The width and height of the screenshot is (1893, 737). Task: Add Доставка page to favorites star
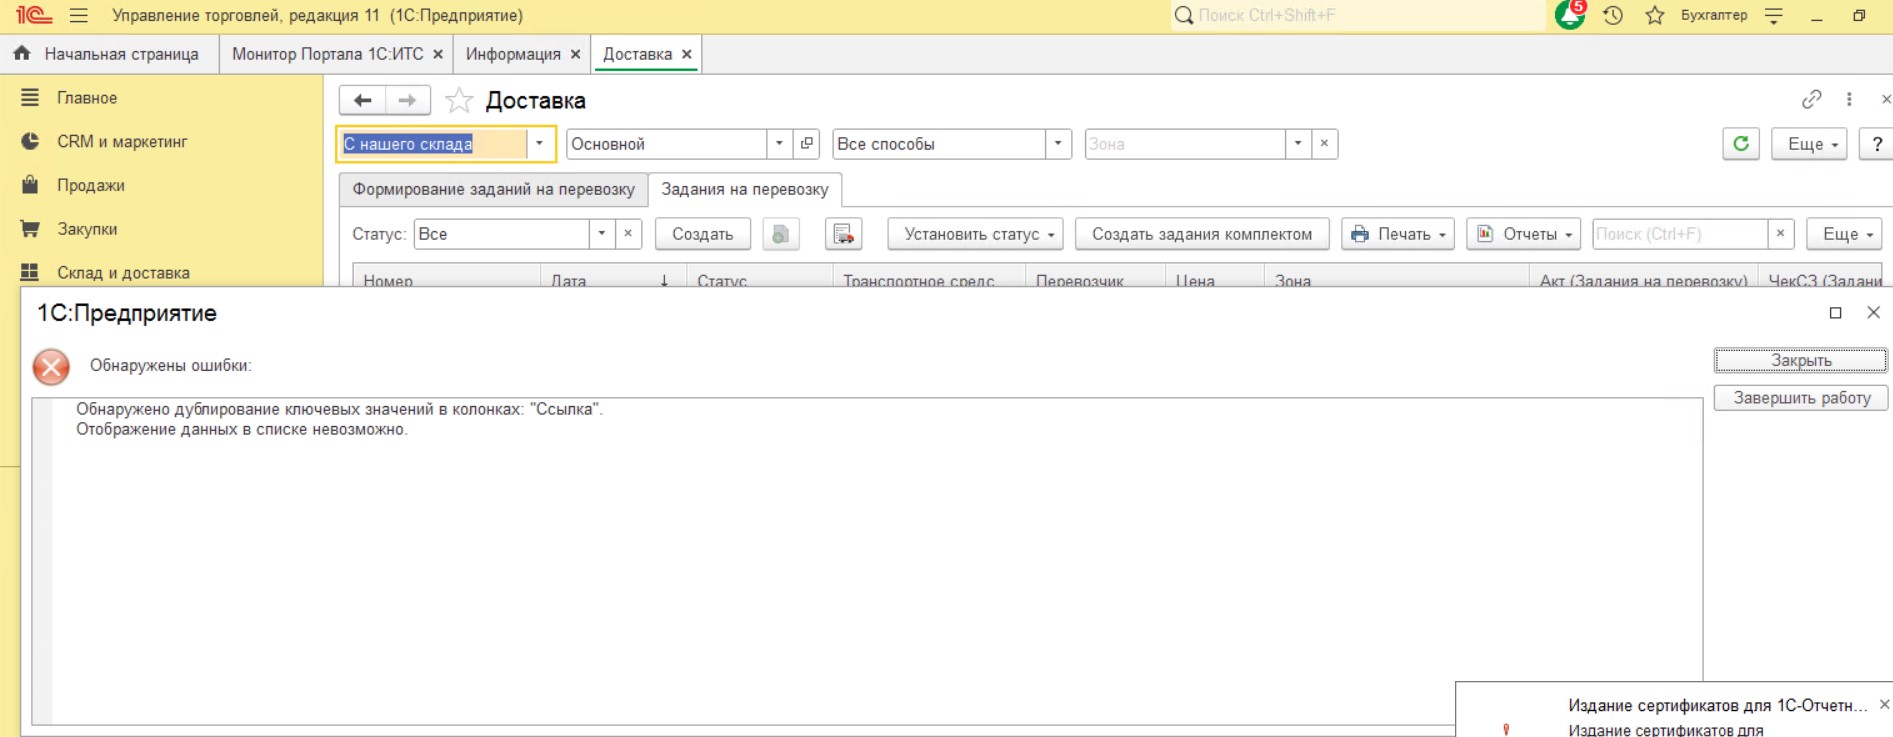(459, 100)
